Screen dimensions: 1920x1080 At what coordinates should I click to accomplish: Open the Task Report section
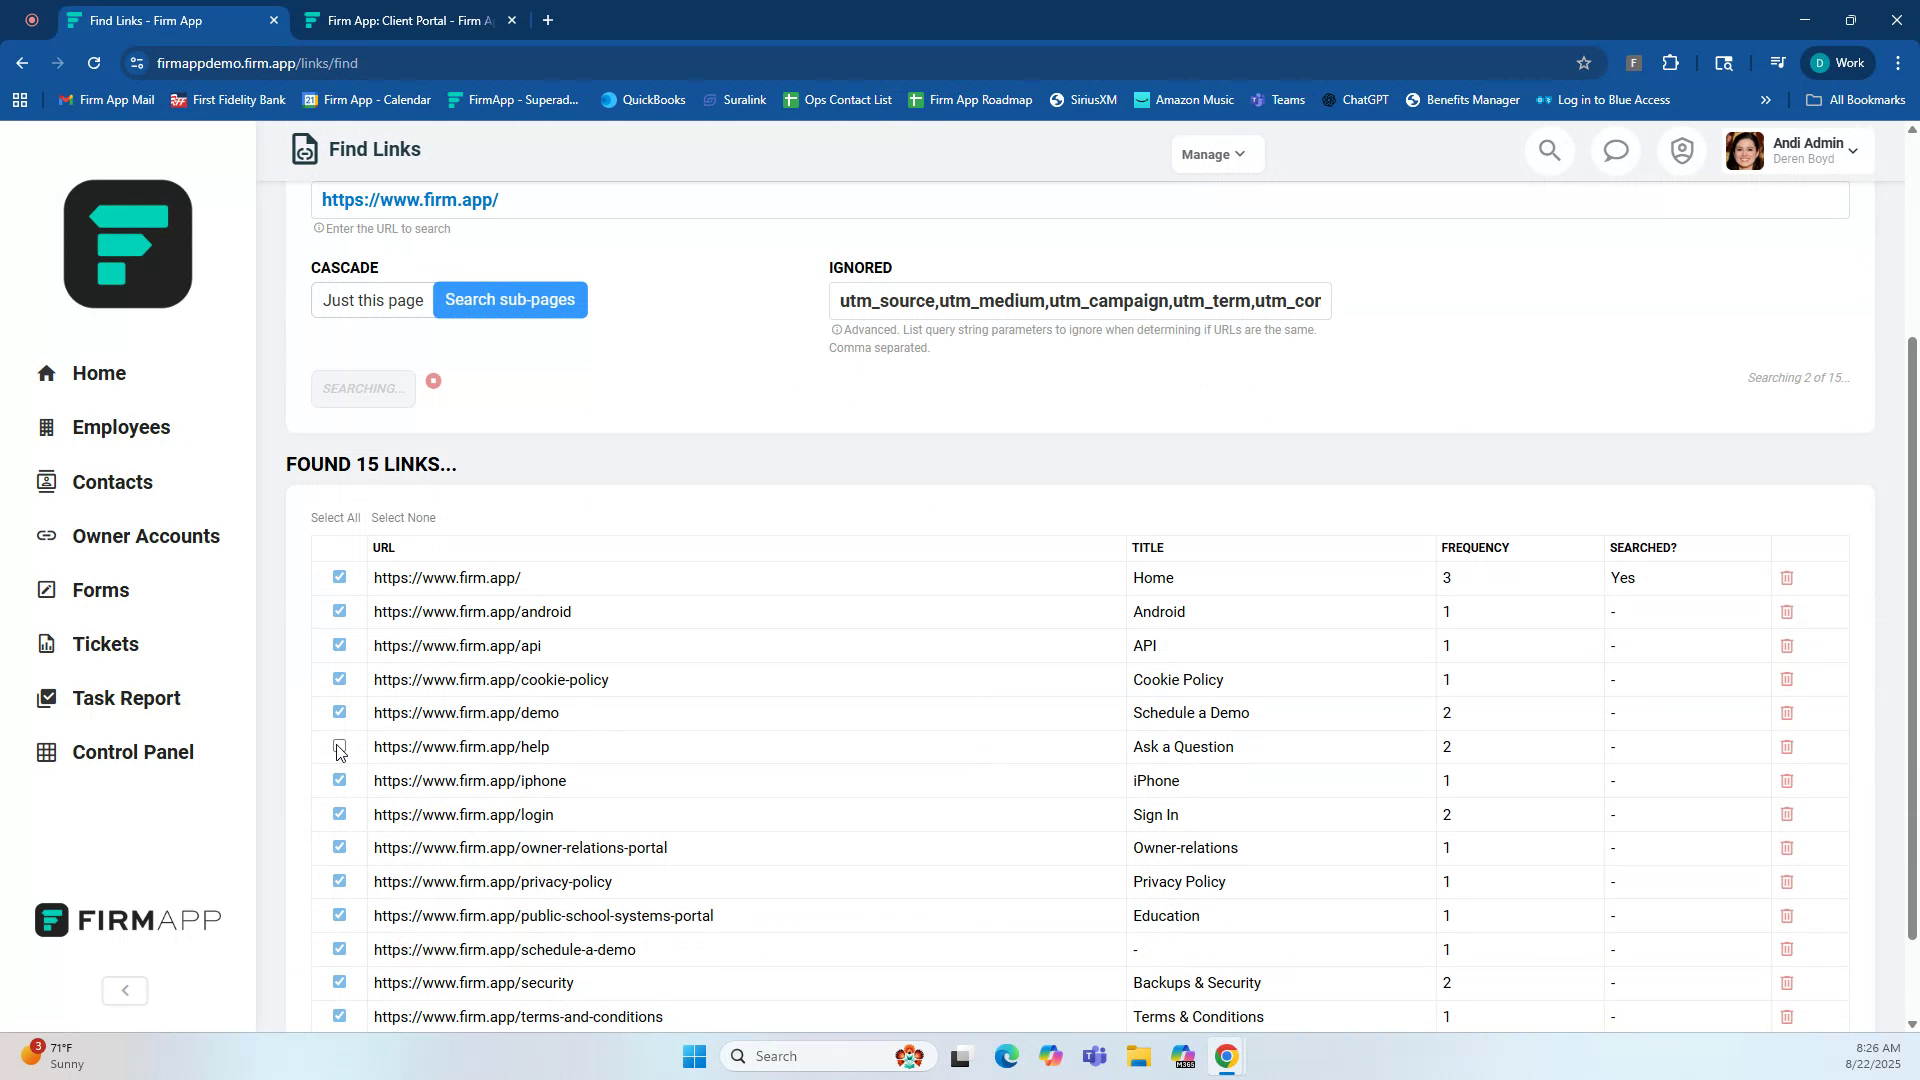(126, 698)
